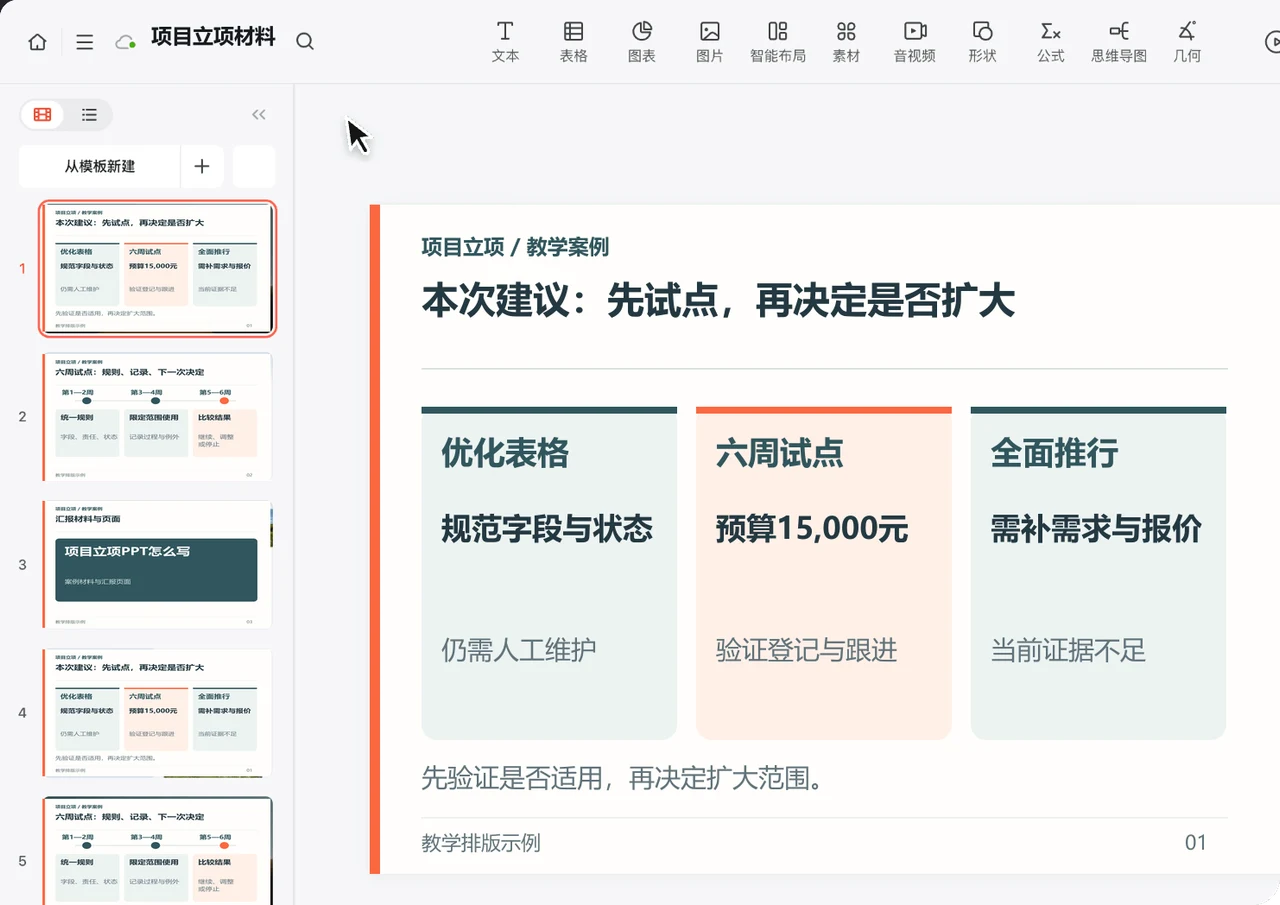1280x905 pixels.
Task: Click the footer text 教学排版示例 on canvas
Action: 481,843
